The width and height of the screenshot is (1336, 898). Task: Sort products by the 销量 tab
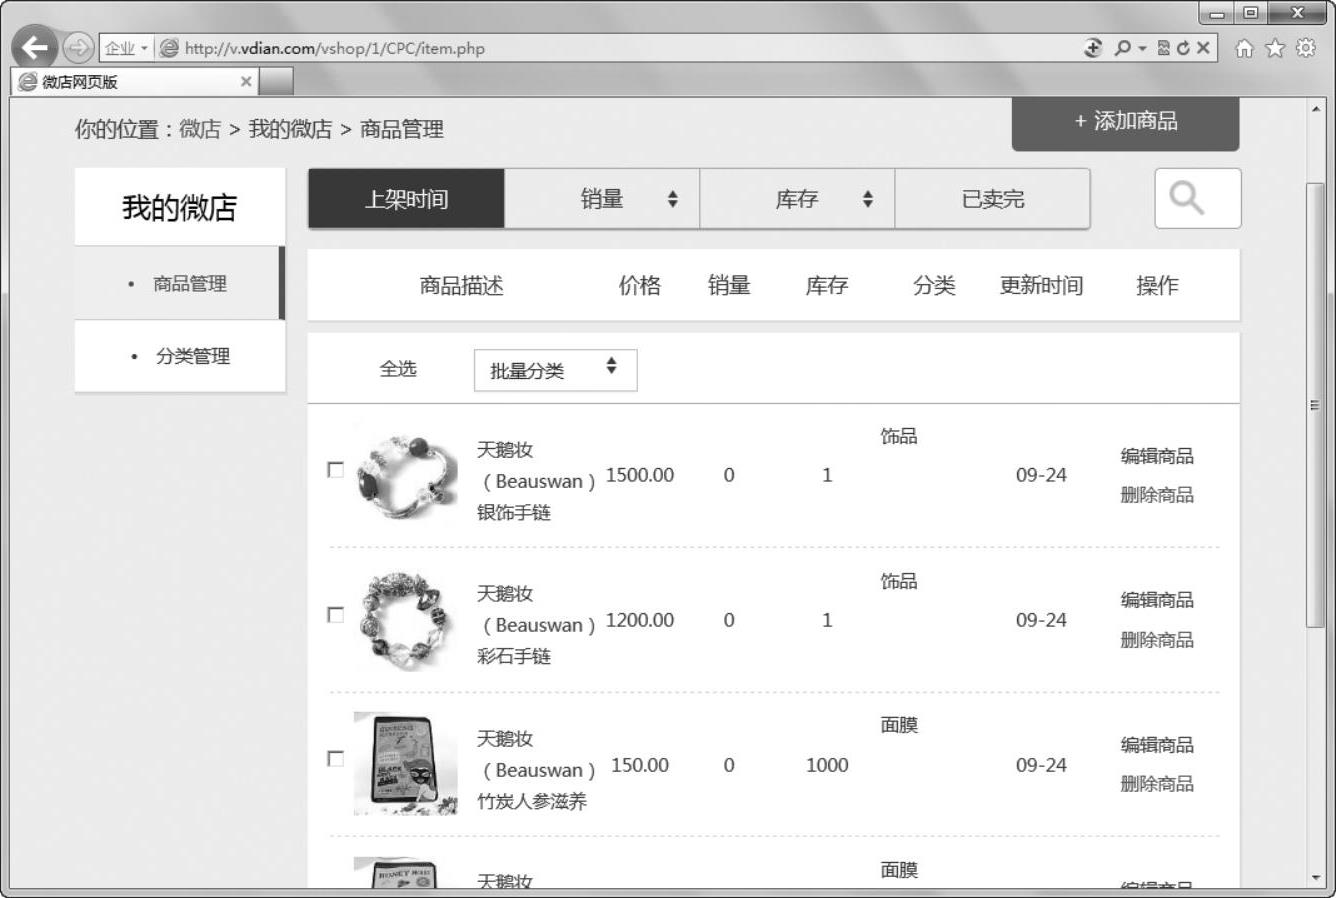tap(602, 199)
